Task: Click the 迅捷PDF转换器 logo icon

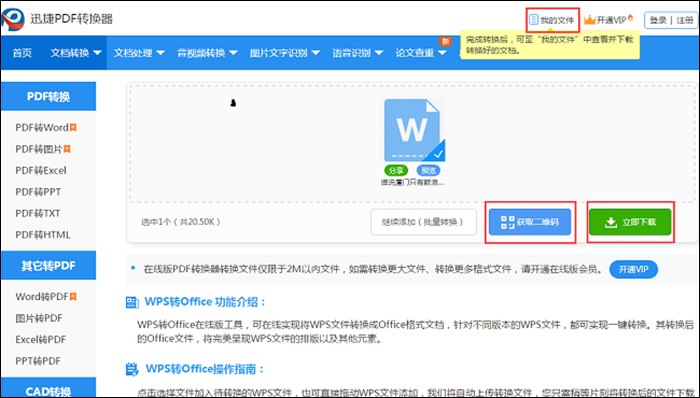Action: coord(13,19)
